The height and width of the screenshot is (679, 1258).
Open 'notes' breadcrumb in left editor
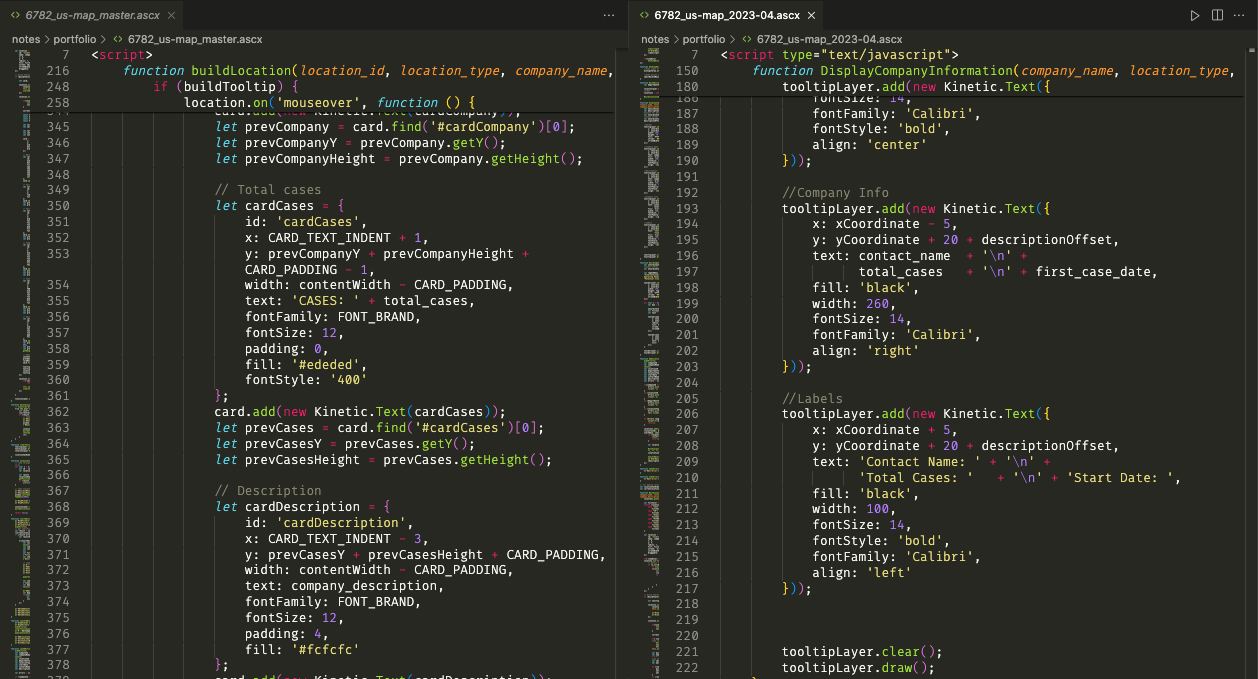pos(27,39)
